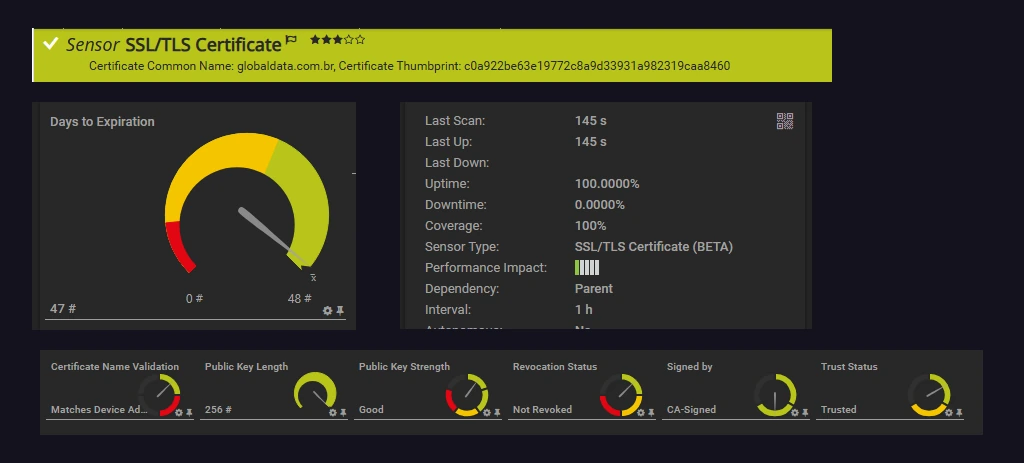Click the Parent dependency value
Viewport: 1024px width, 463px height.
[594, 289]
